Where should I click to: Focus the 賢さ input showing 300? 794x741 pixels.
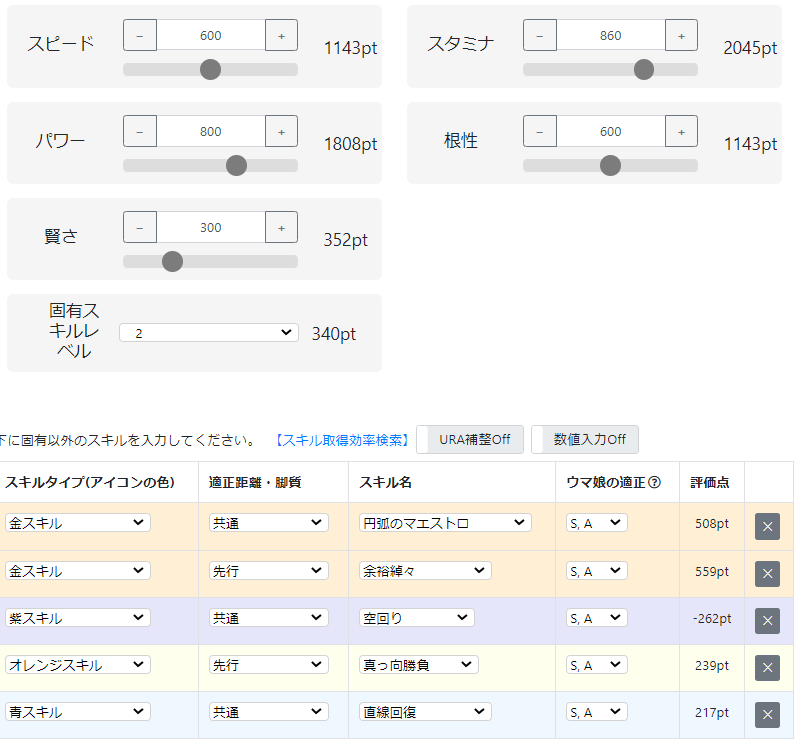click(x=211, y=227)
